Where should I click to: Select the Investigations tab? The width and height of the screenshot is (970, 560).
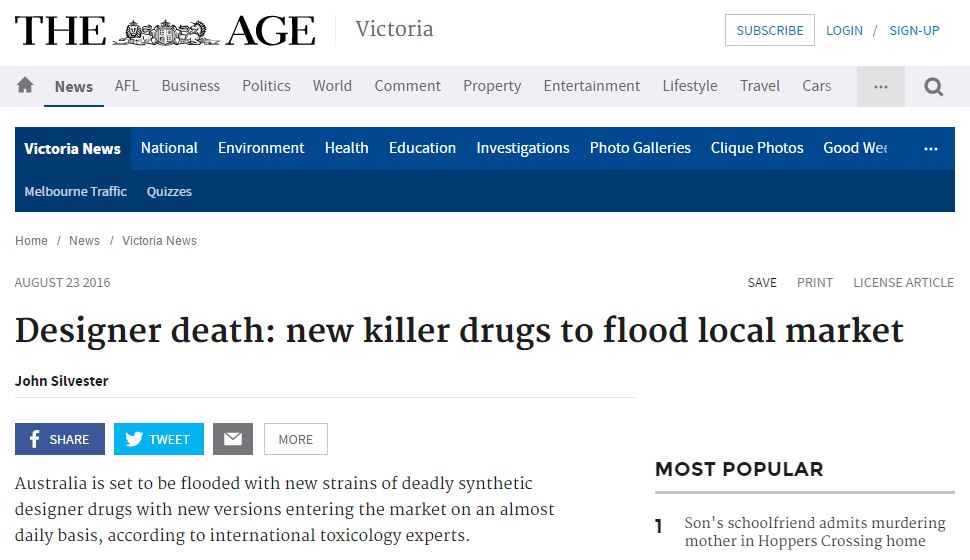pos(522,148)
